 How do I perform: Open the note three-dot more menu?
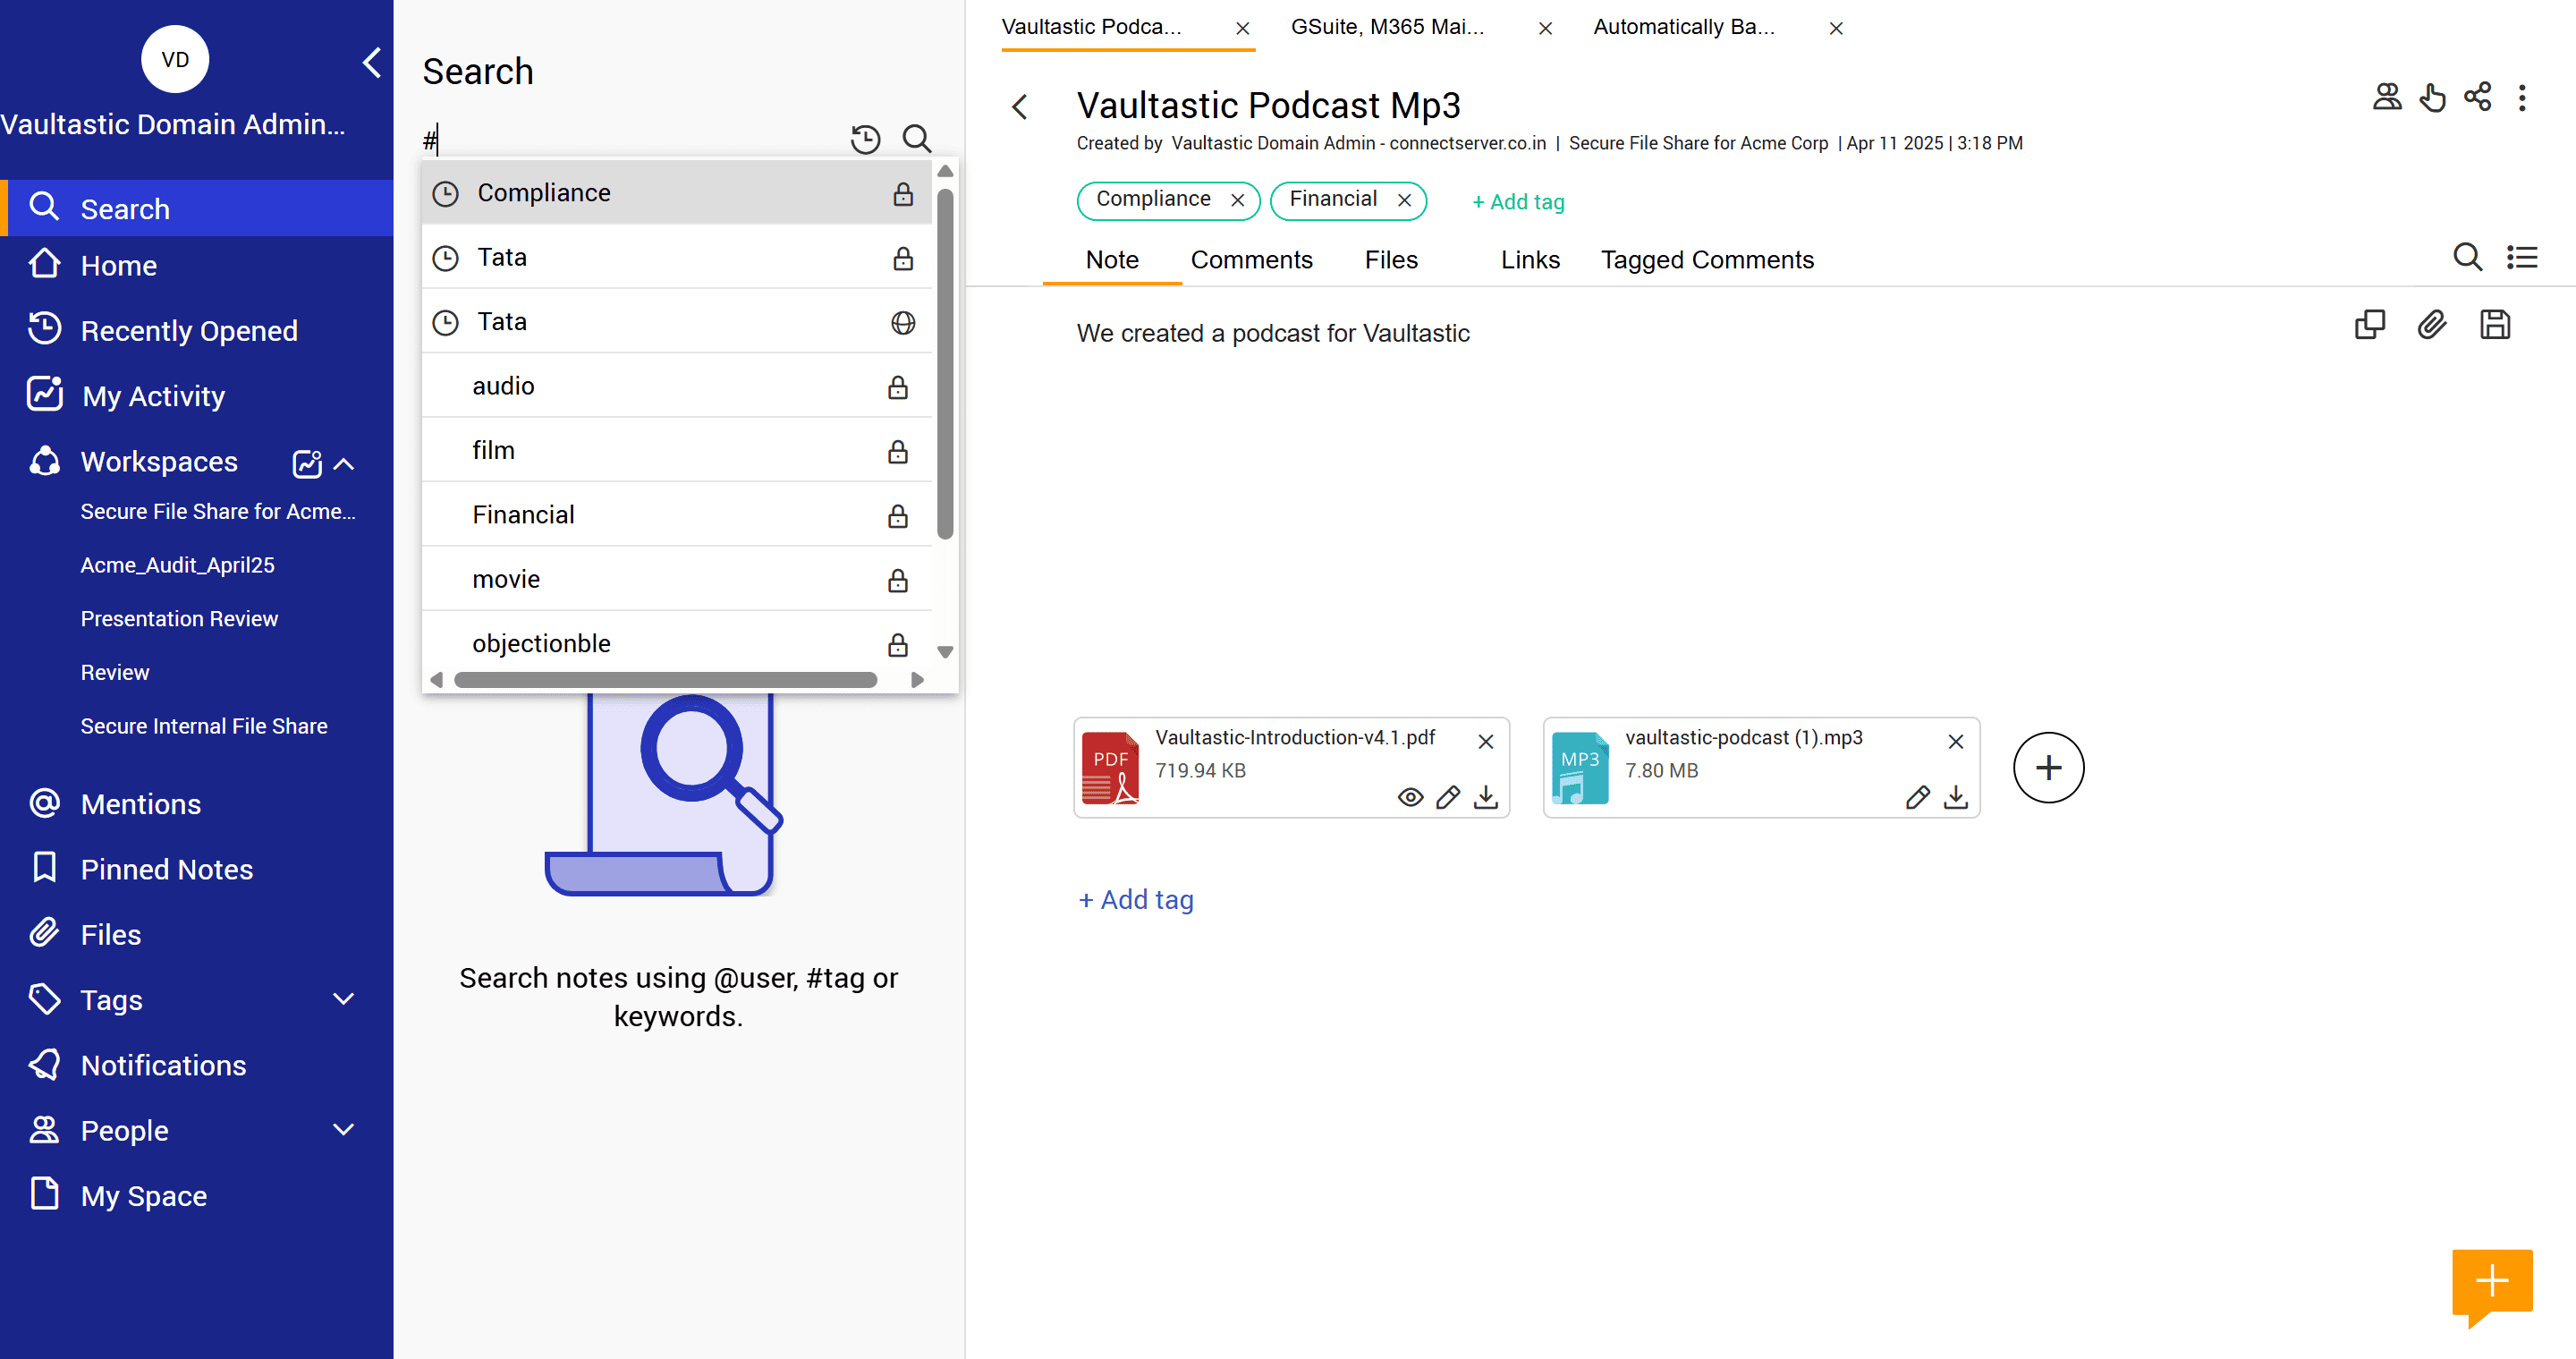[x=2521, y=98]
